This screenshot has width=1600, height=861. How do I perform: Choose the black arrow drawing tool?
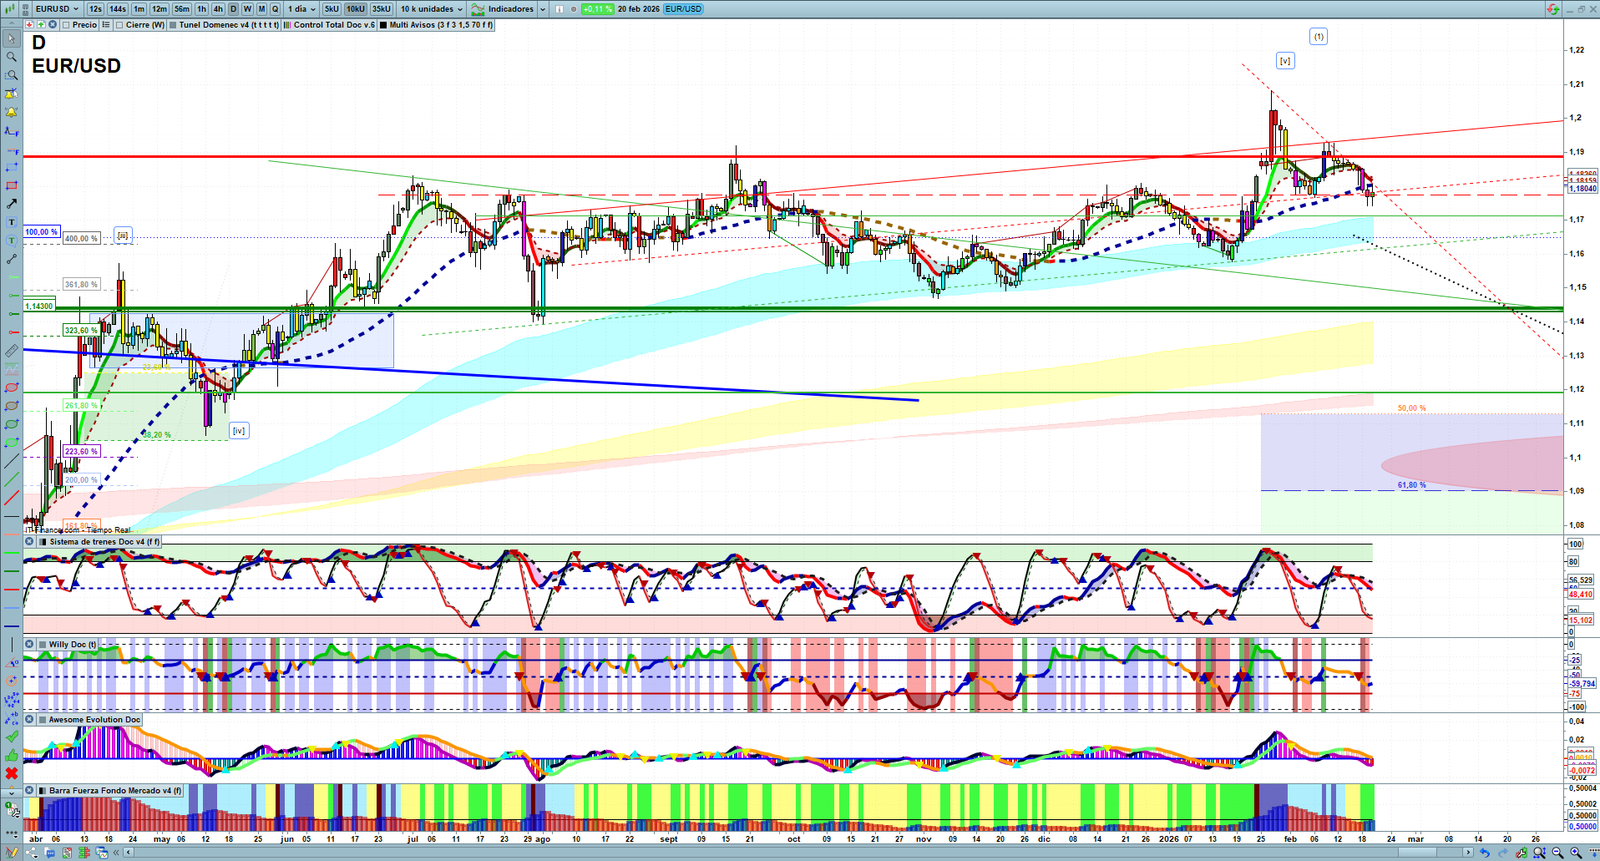pos(11,203)
